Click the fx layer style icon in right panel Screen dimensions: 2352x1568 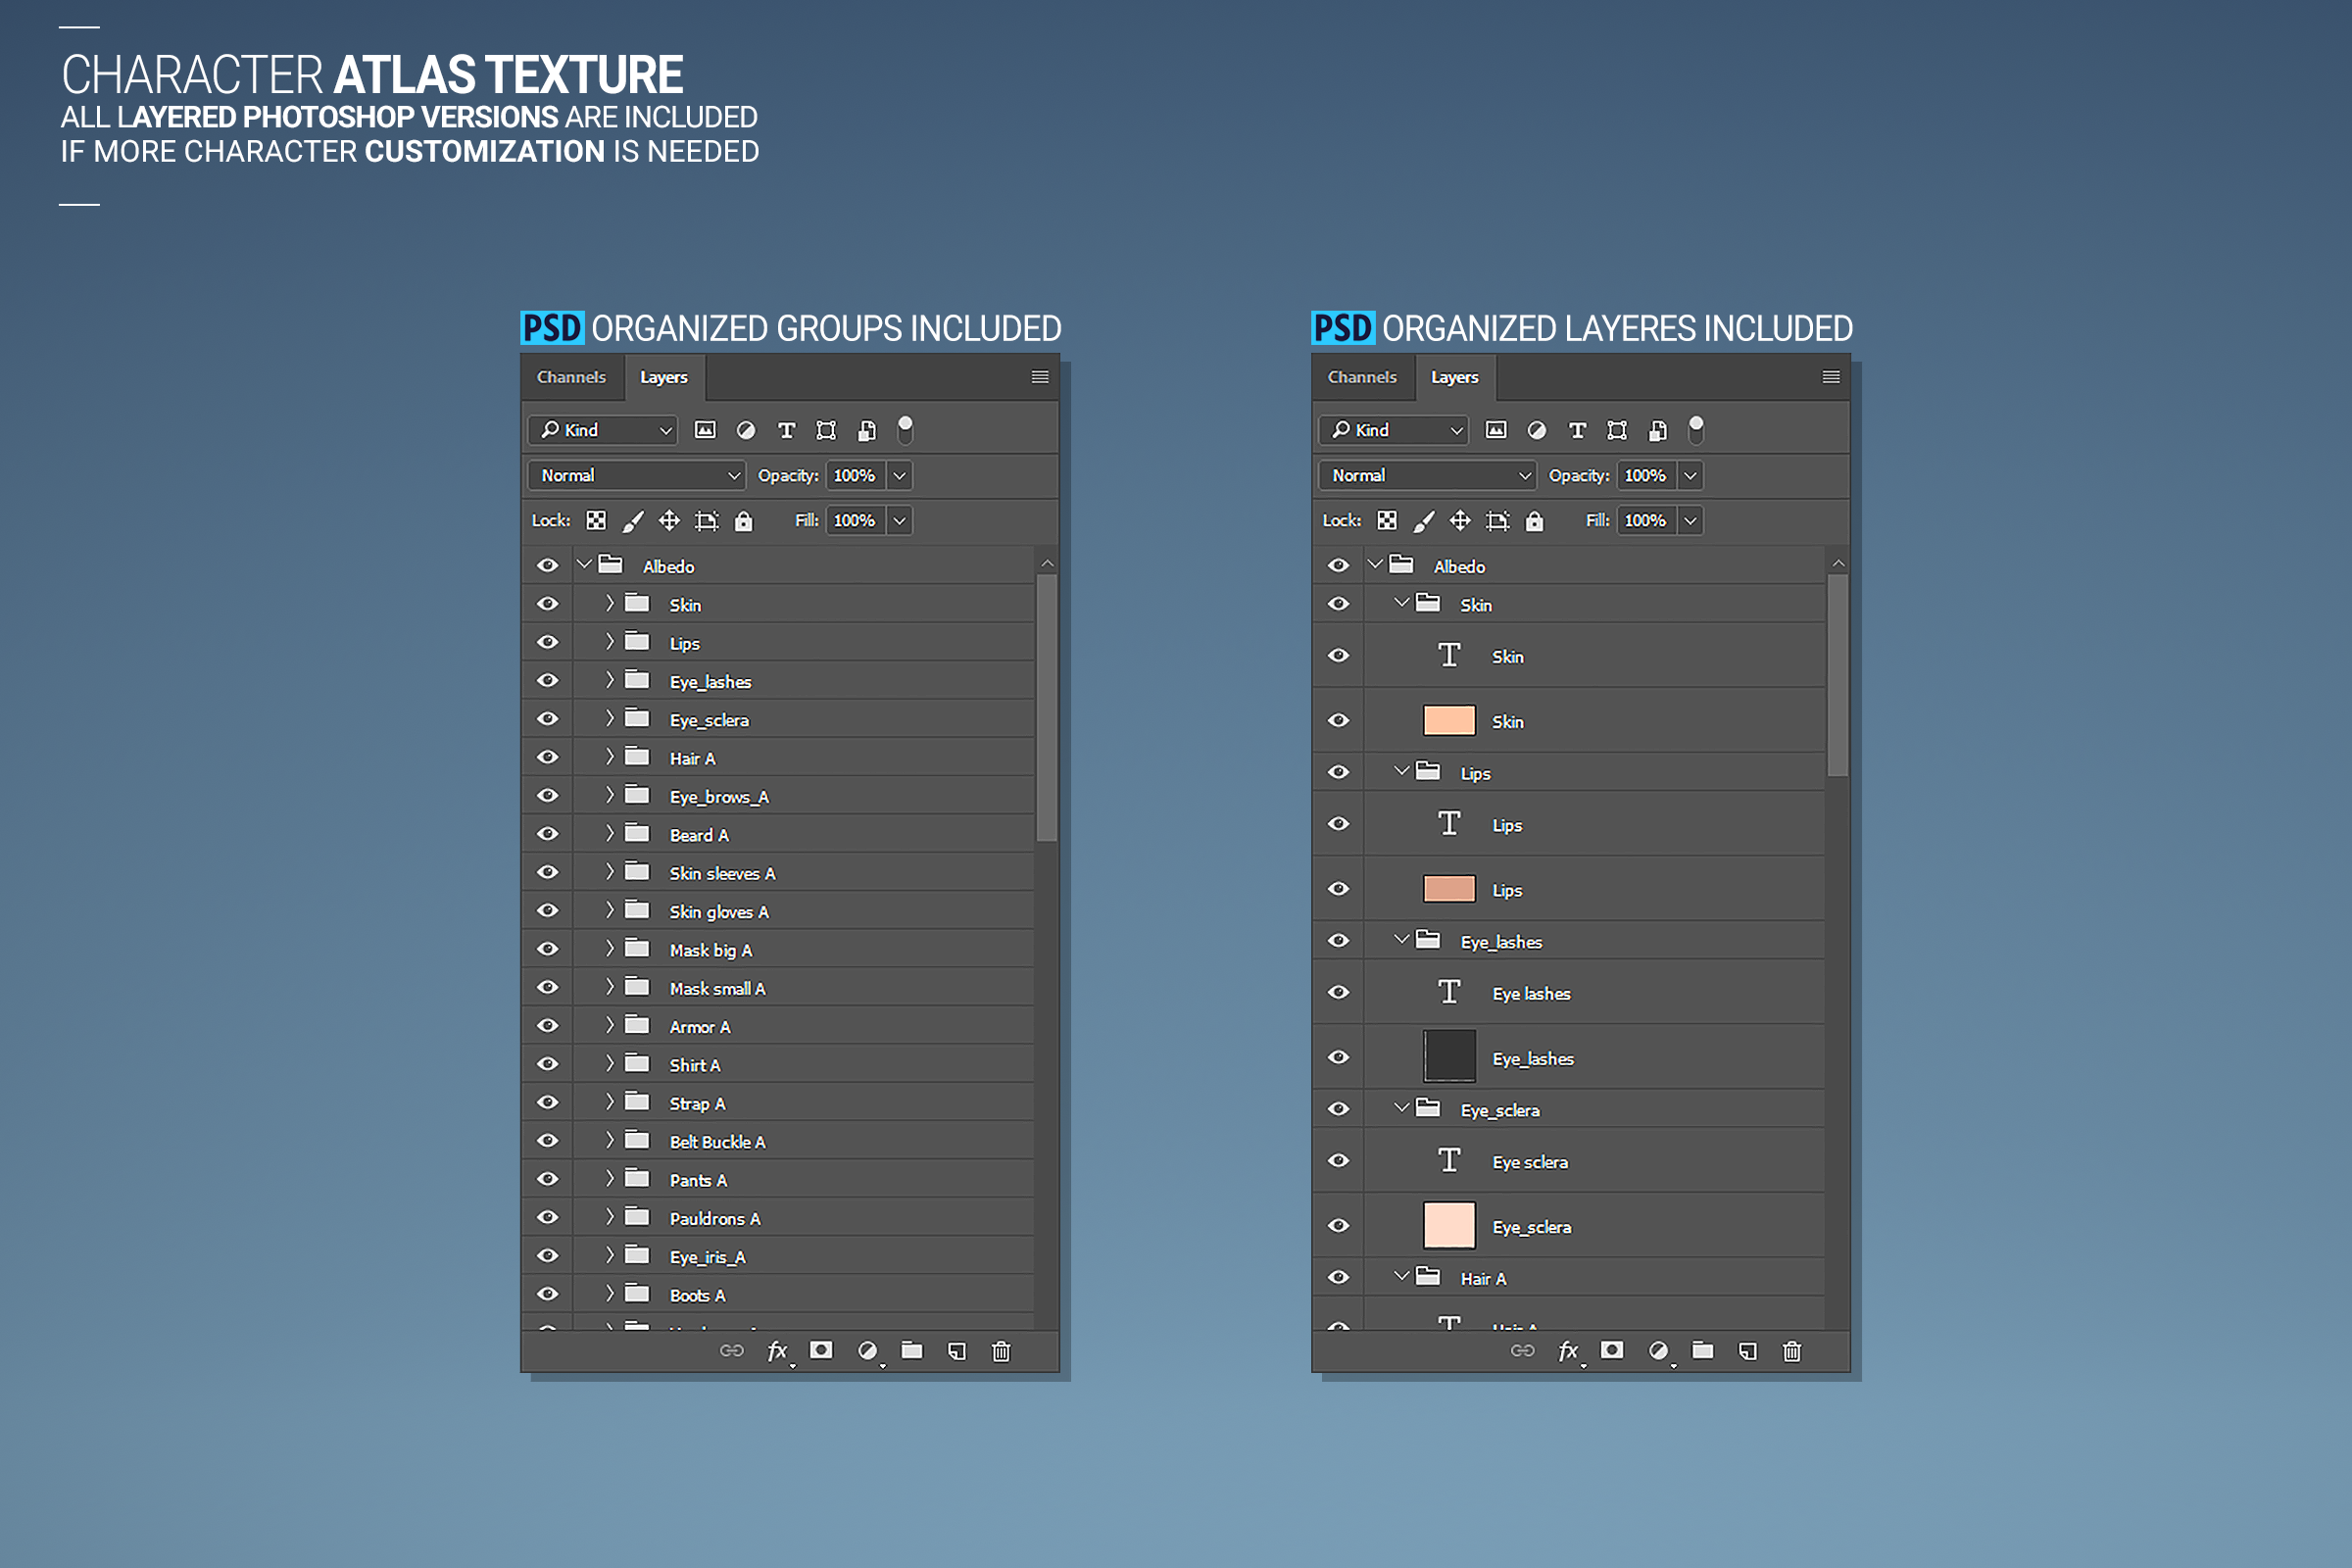1567,1352
